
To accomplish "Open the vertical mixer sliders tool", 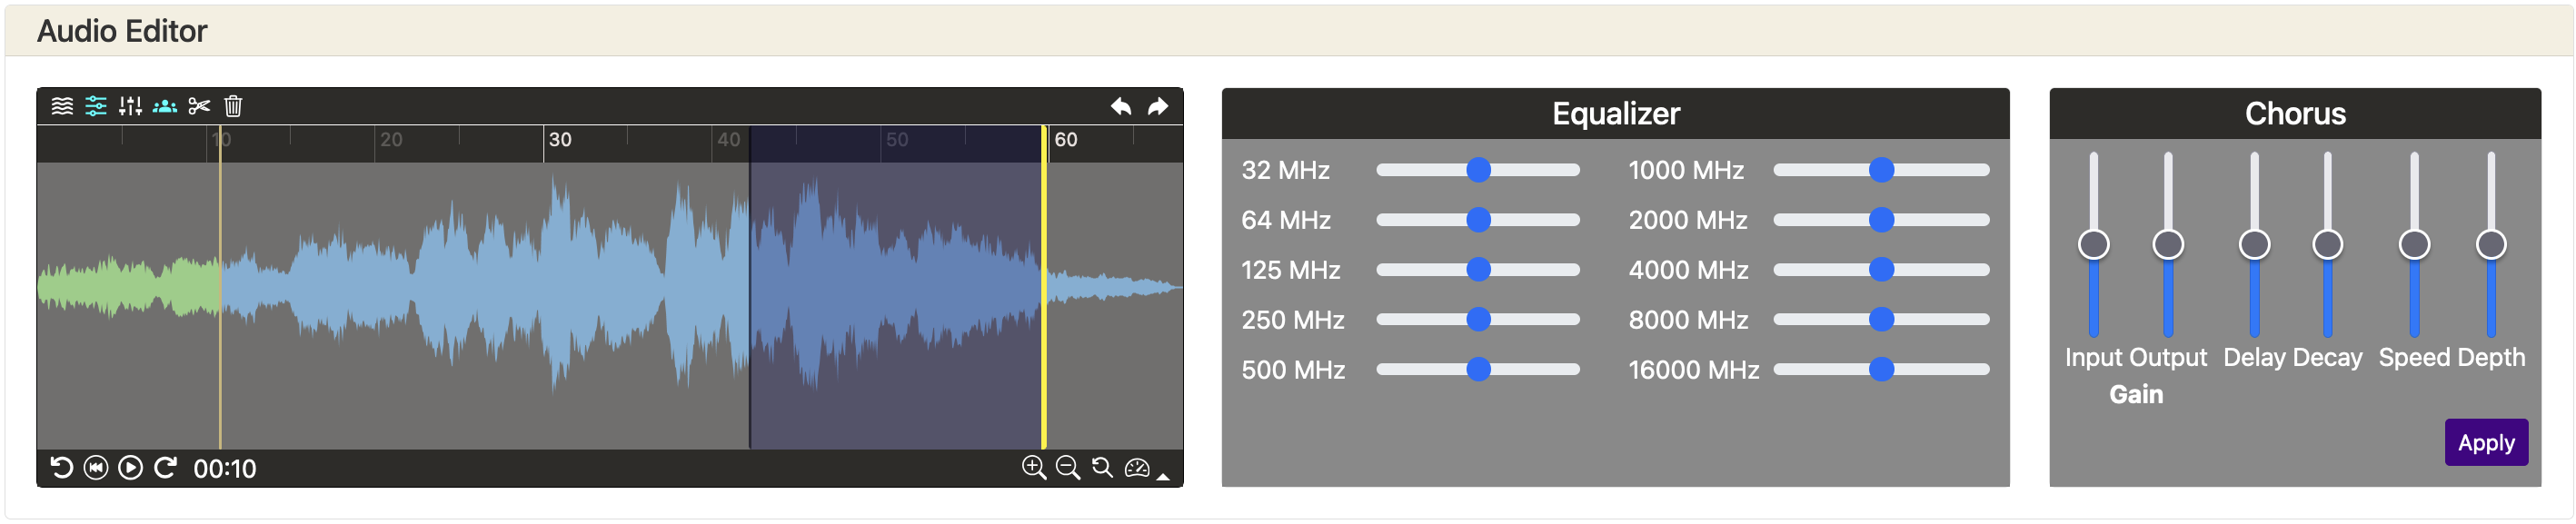I will (x=130, y=106).
